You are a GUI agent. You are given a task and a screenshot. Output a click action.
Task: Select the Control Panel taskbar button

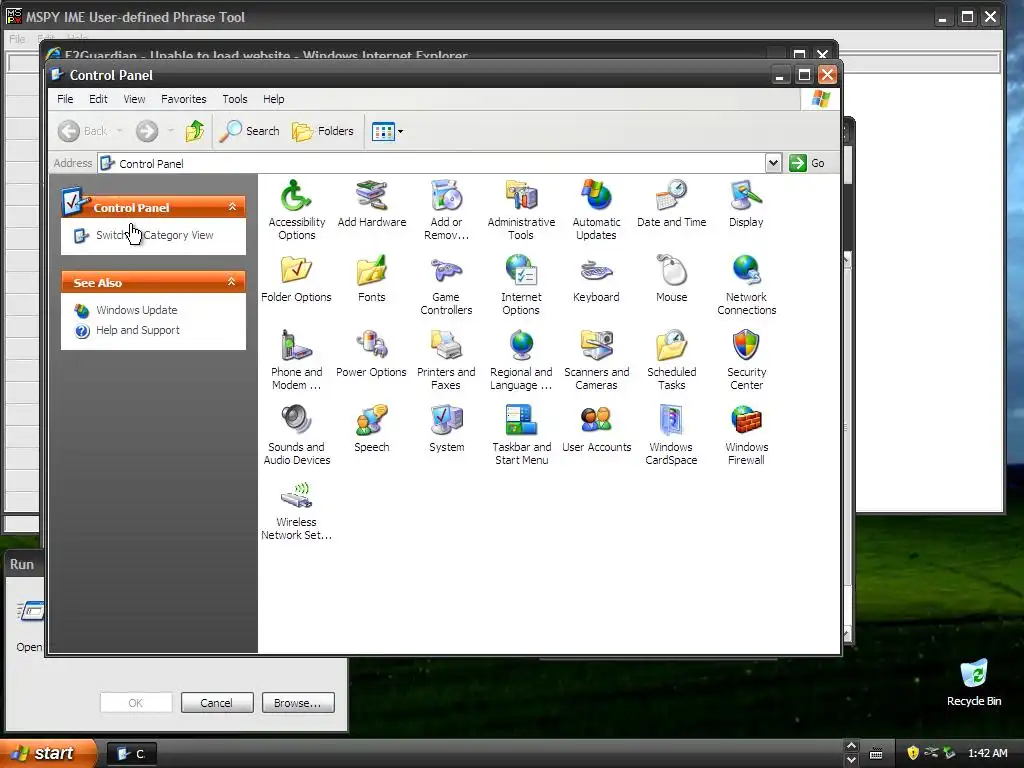pyautogui.click(x=131, y=754)
